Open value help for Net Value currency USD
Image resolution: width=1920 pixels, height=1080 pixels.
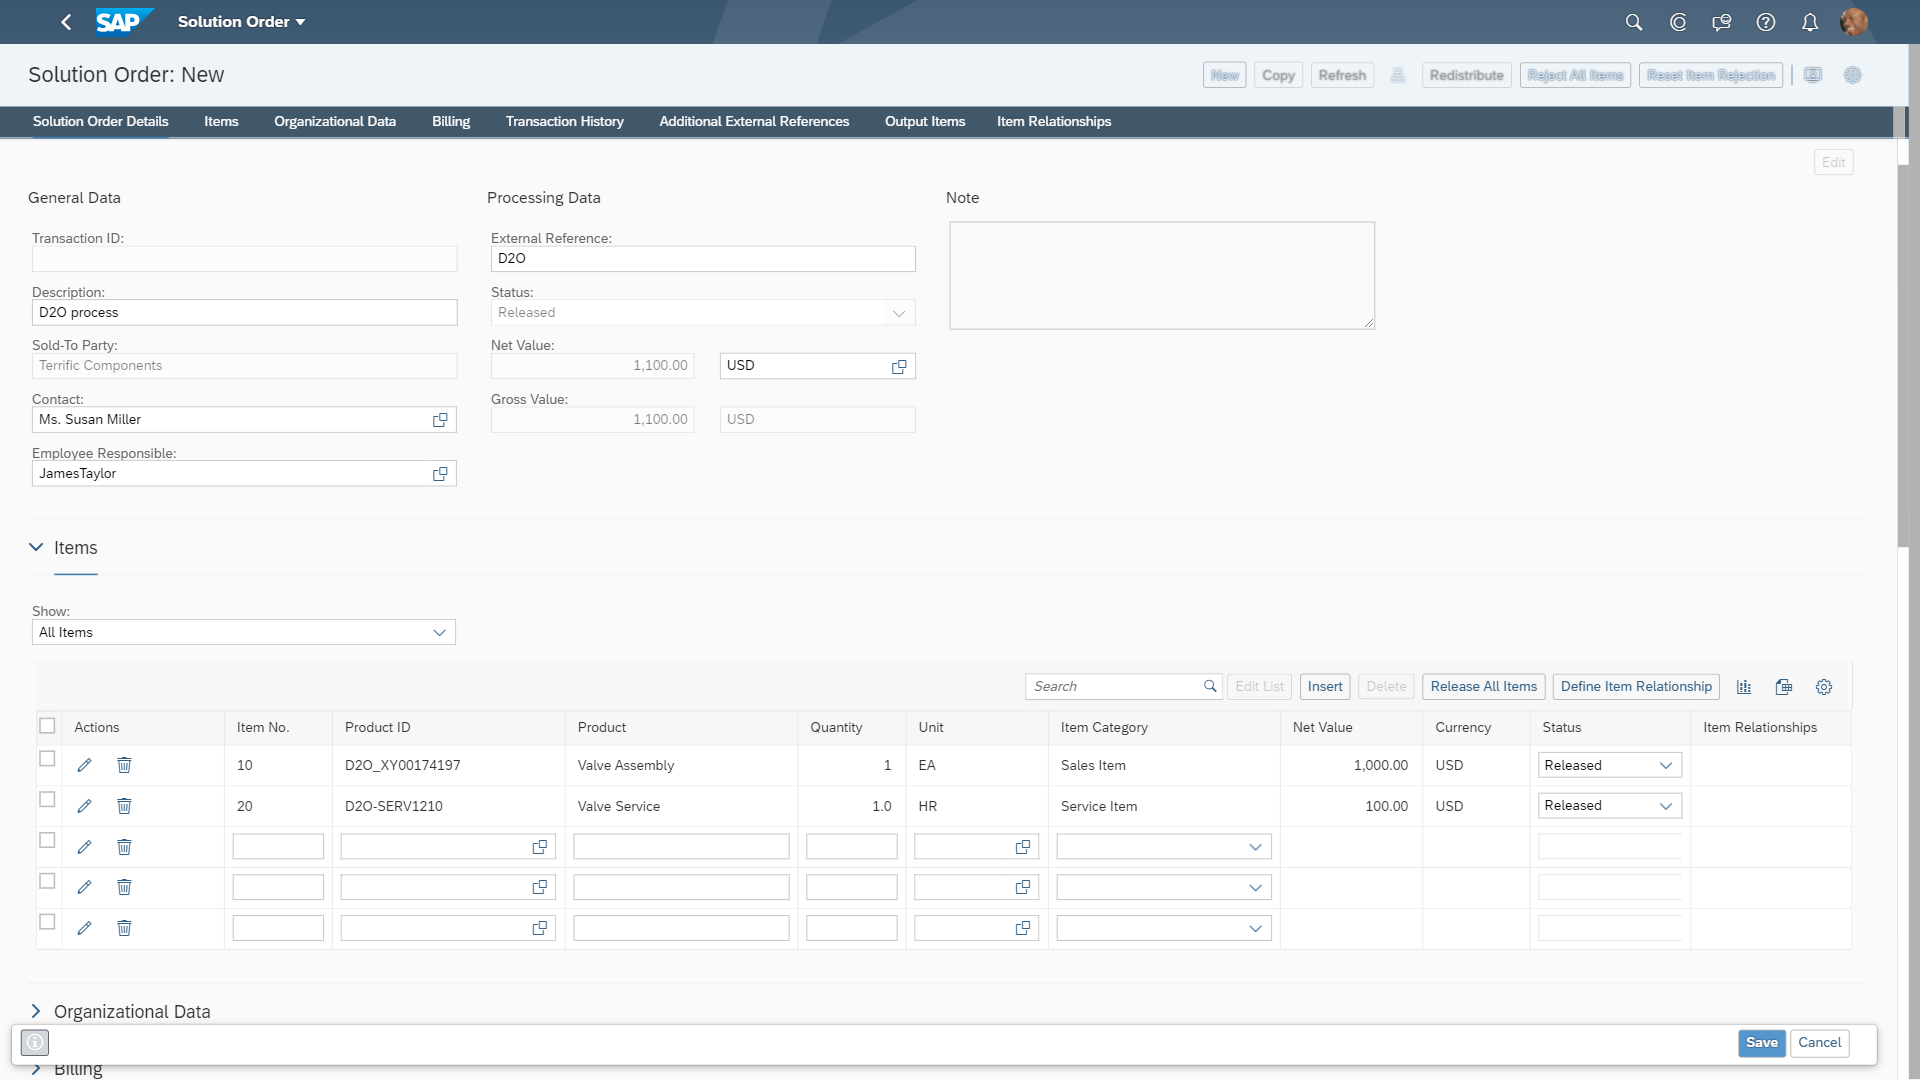click(899, 366)
